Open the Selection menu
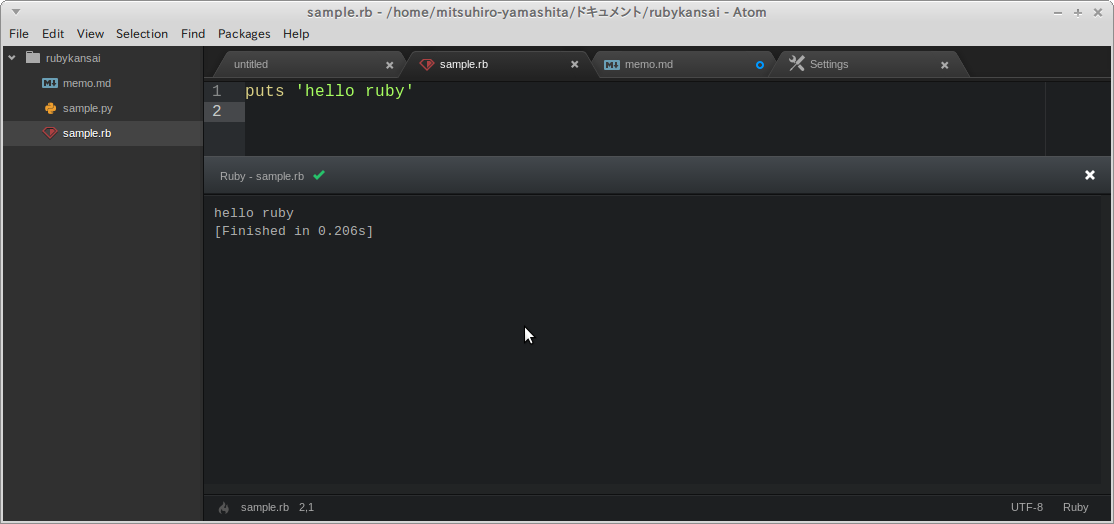 point(142,33)
